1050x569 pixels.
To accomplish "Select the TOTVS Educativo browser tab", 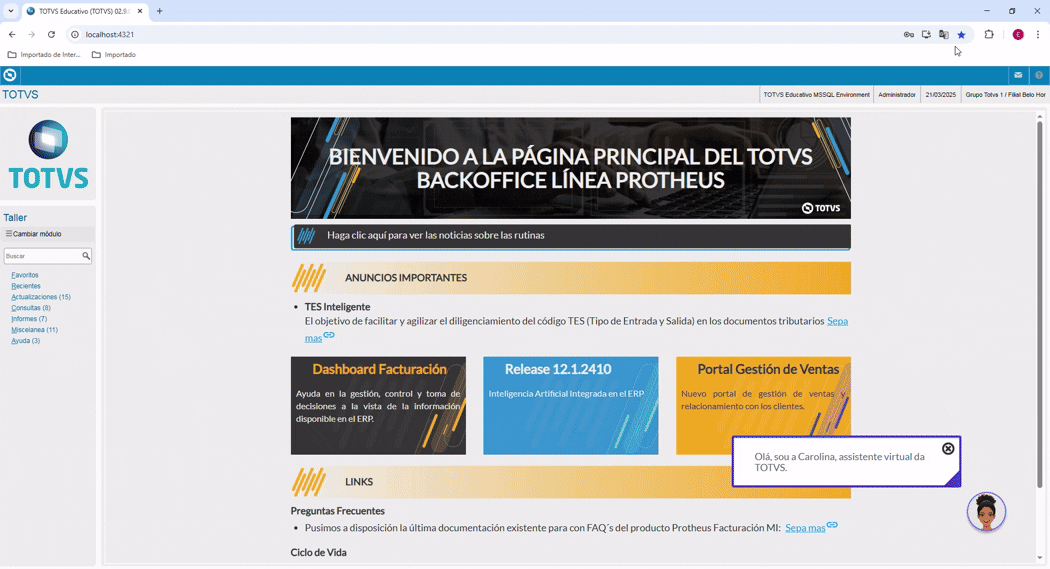I will tap(84, 11).
